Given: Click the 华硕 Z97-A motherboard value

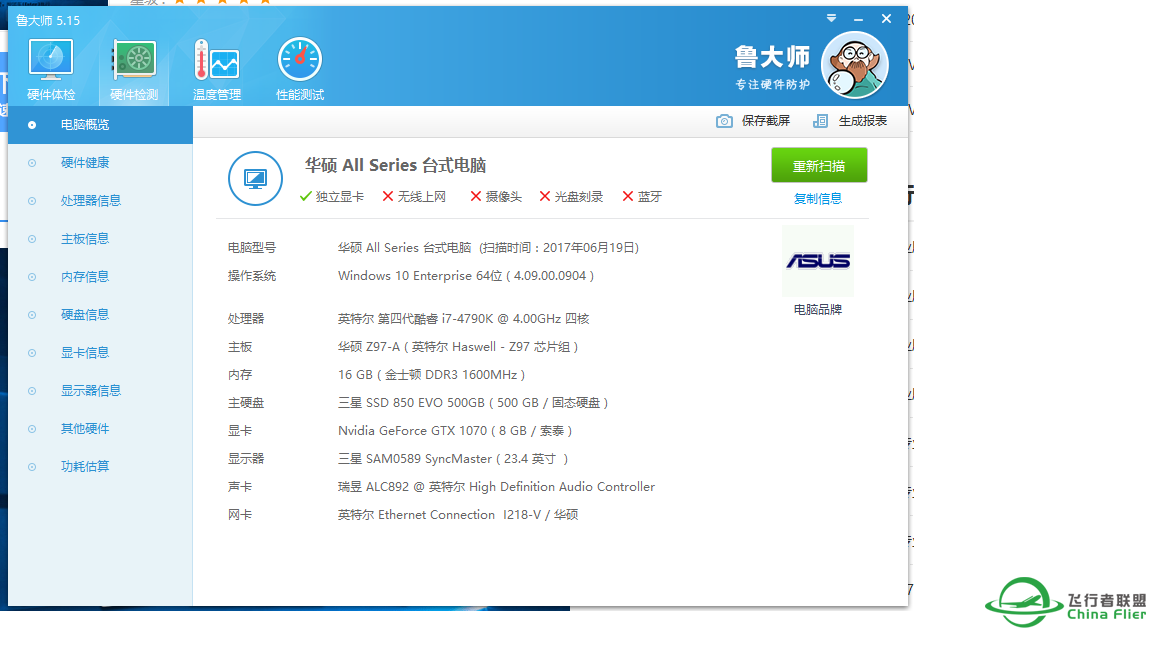Looking at the screenshot, I should click(458, 347).
